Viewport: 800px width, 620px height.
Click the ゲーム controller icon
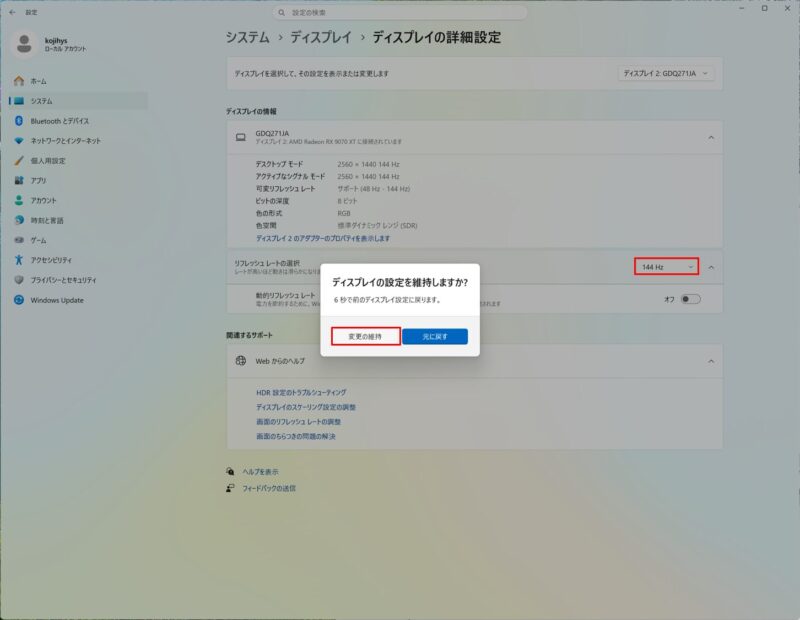point(19,240)
